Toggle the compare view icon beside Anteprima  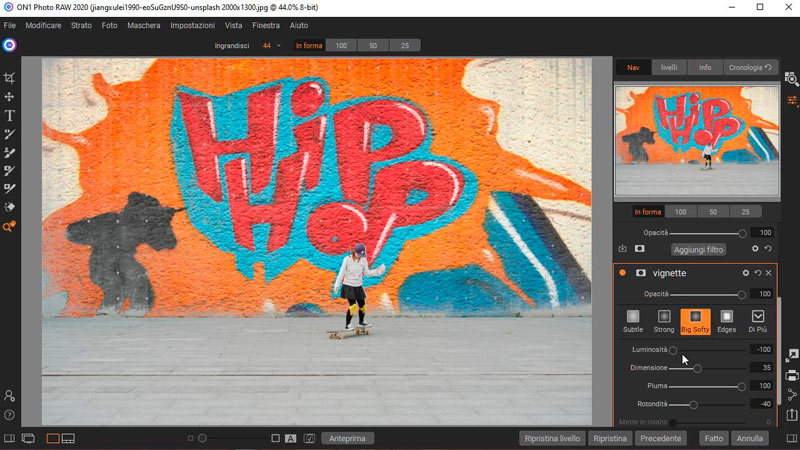(309, 438)
